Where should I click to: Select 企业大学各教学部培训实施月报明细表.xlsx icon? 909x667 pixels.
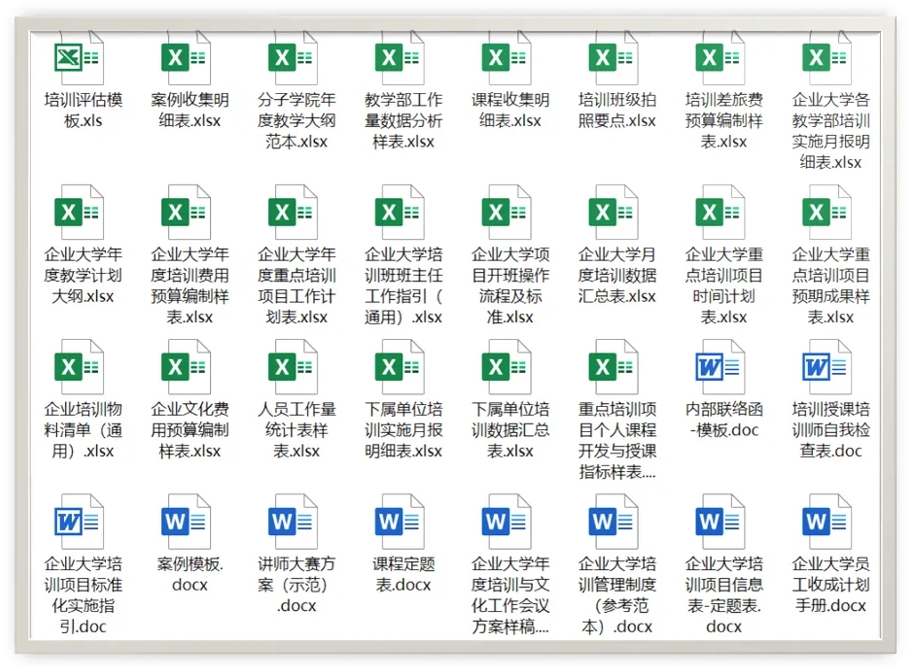[827, 57]
